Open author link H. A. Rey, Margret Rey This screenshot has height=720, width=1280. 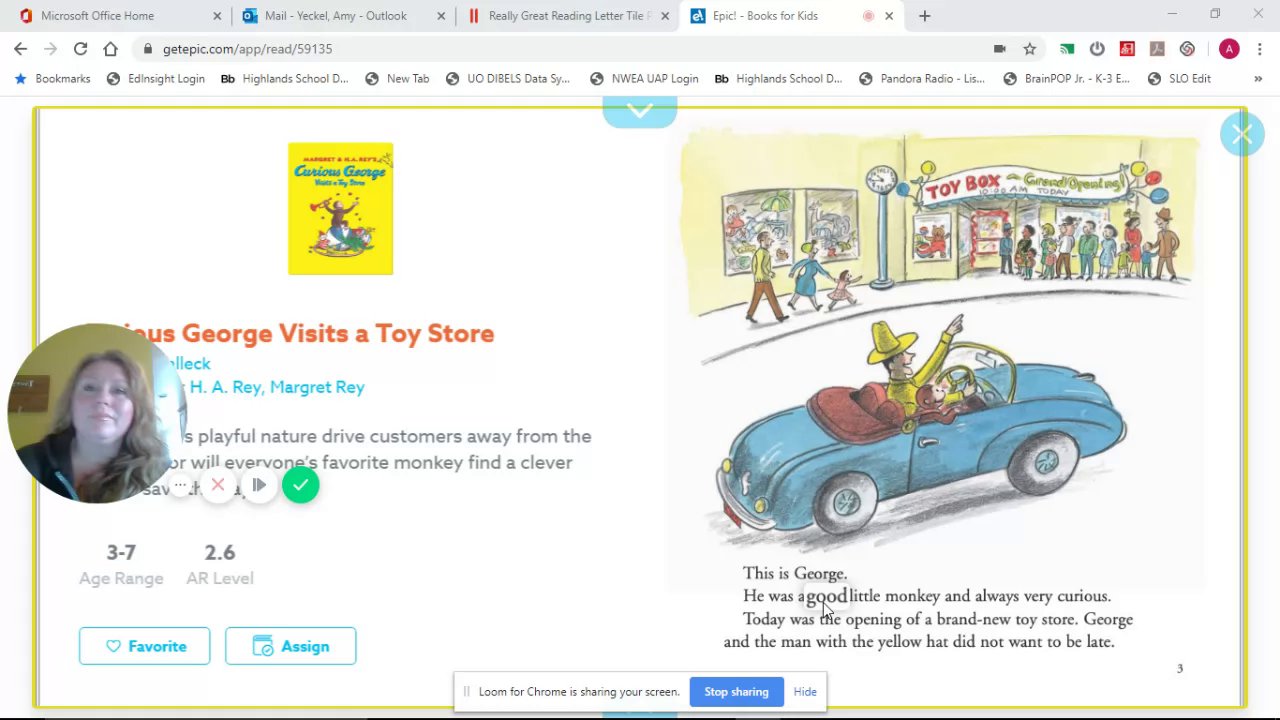pyautogui.click(x=277, y=387)
